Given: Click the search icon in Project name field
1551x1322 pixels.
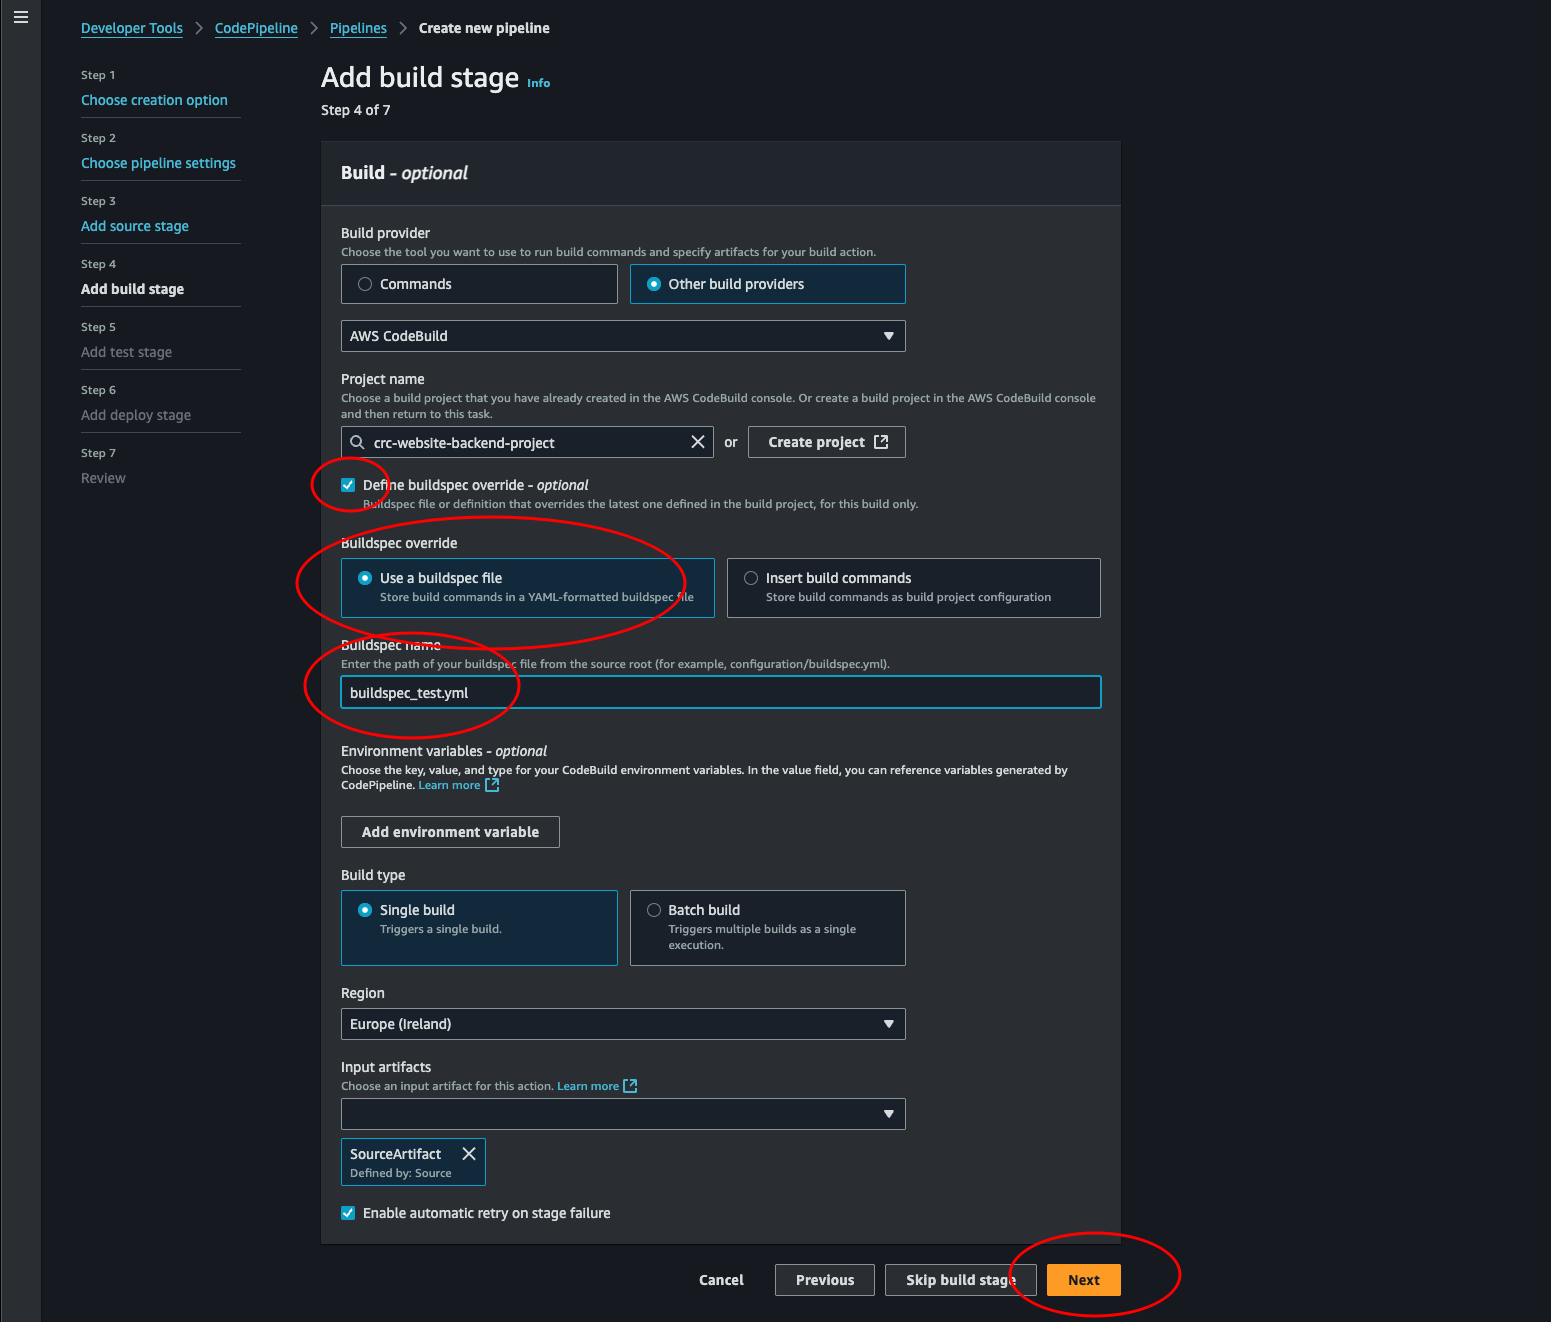Looking at the screenshot, I should click(x=357, y=442).
